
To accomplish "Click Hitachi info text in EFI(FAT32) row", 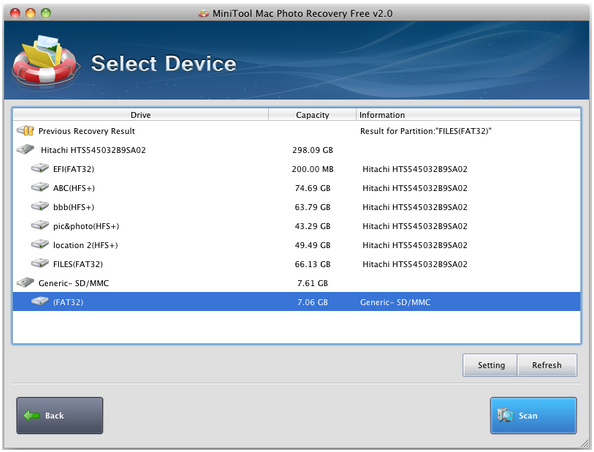I will tap(415, 169).
